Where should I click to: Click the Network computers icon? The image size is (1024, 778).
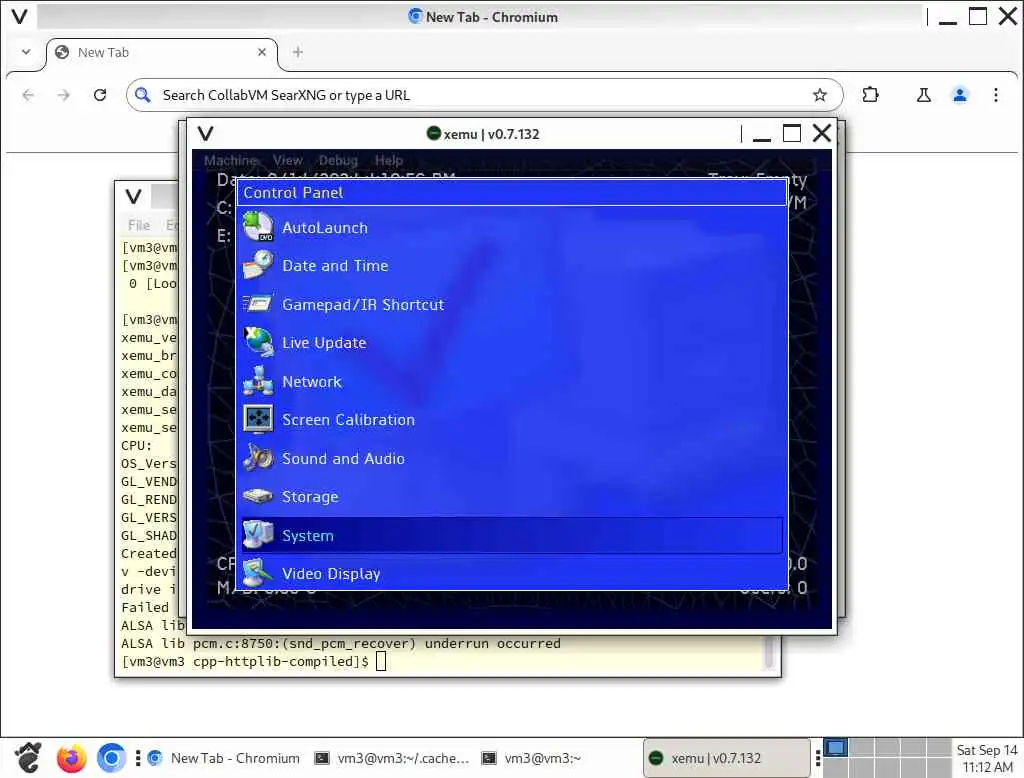click(x=258, y=381)
